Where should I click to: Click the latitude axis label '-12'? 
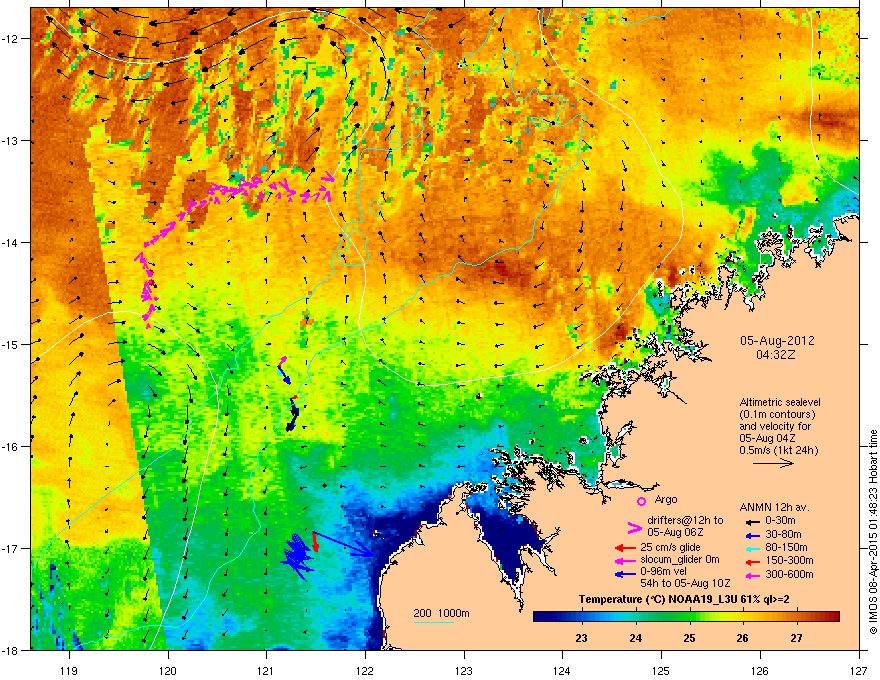[x=10, y=39]
